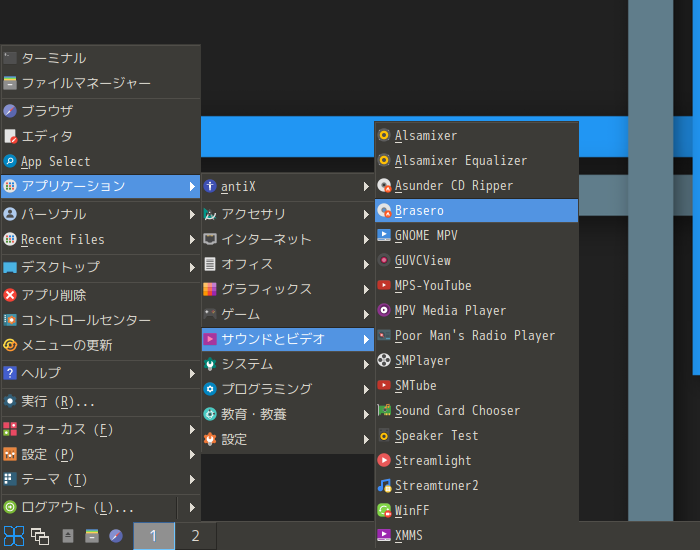Click the editor icon beside エディタ
This screenshot has width=700, height=550.
tap(10, 136)
